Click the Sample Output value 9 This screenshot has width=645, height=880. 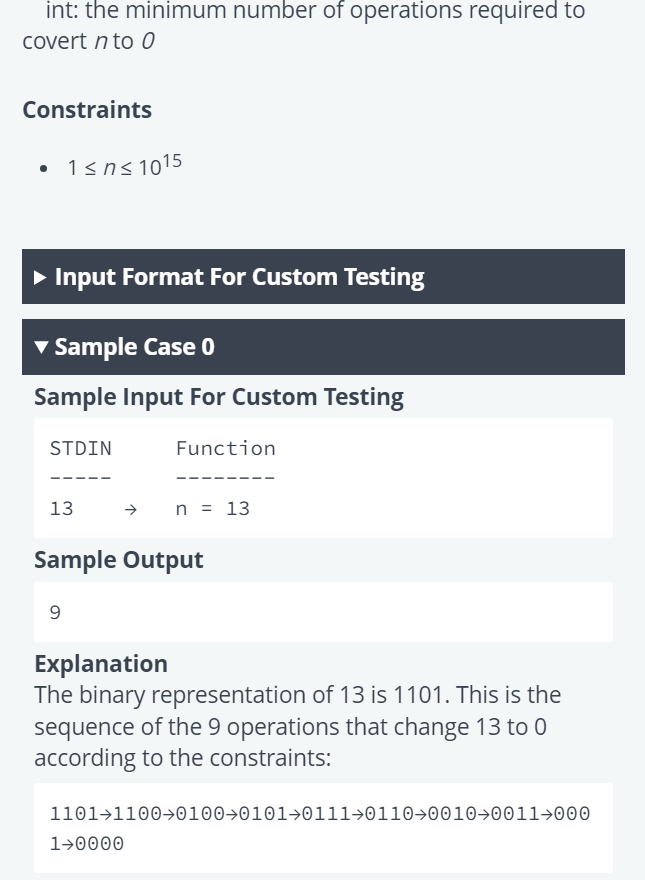(x=55, y=612)
